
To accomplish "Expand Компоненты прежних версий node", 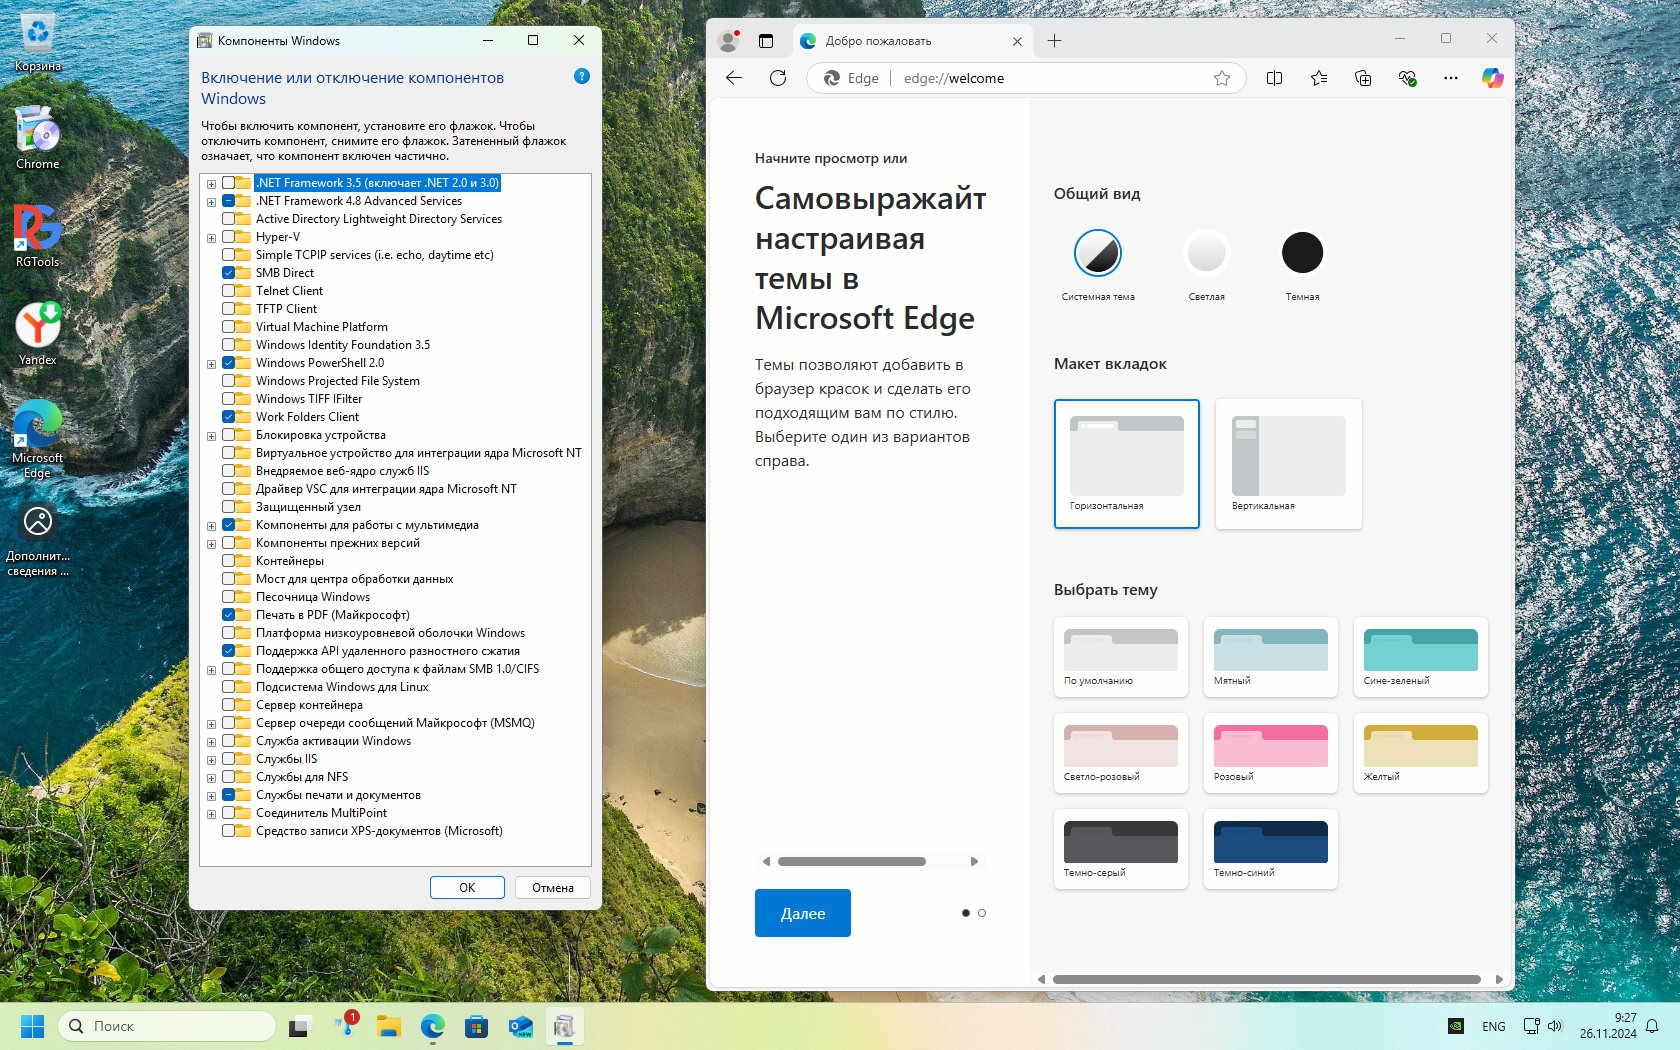I will pos(211,544).
